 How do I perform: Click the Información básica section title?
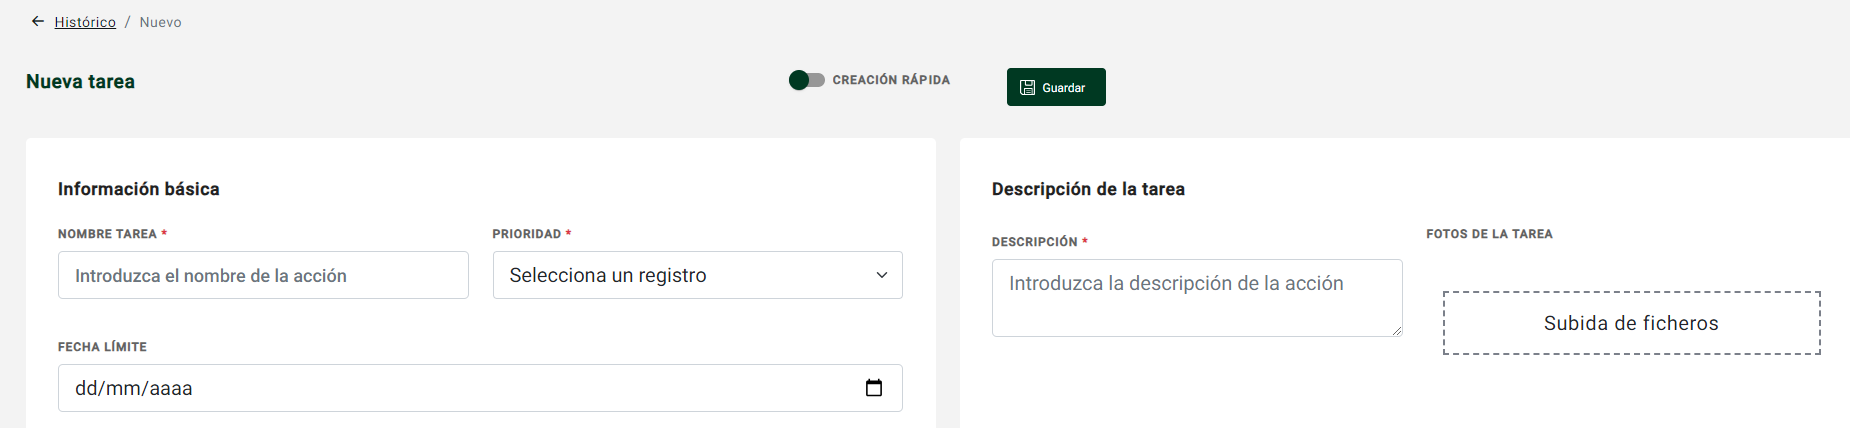(x=139, y=189)
